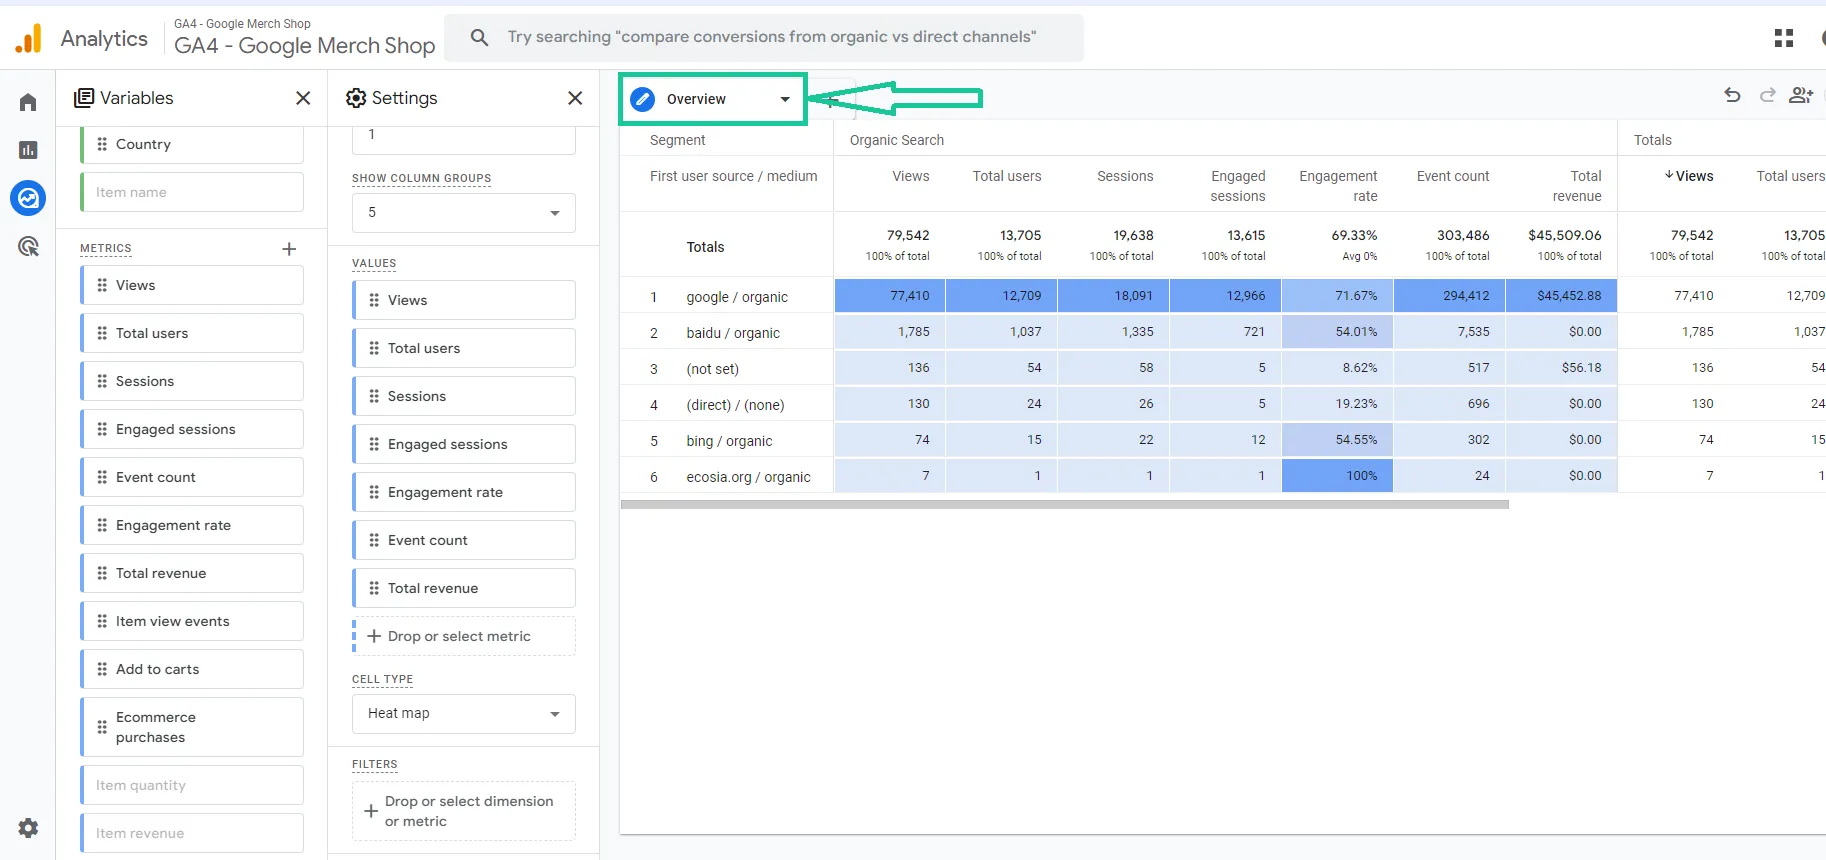Click the Engagement rate value chip
Image resolution: width=1826 pixels, height=860 pixels.
(464, 492)
